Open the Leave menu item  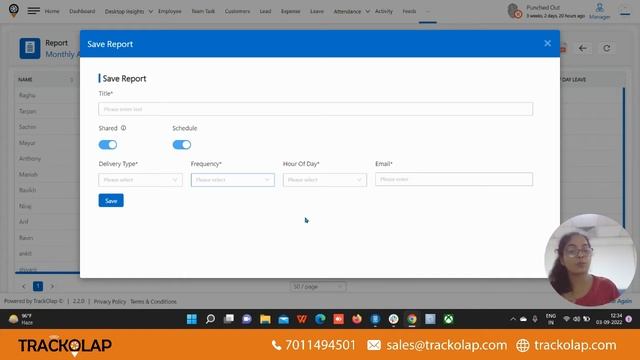pyautogui.click(x=317, y=11)
